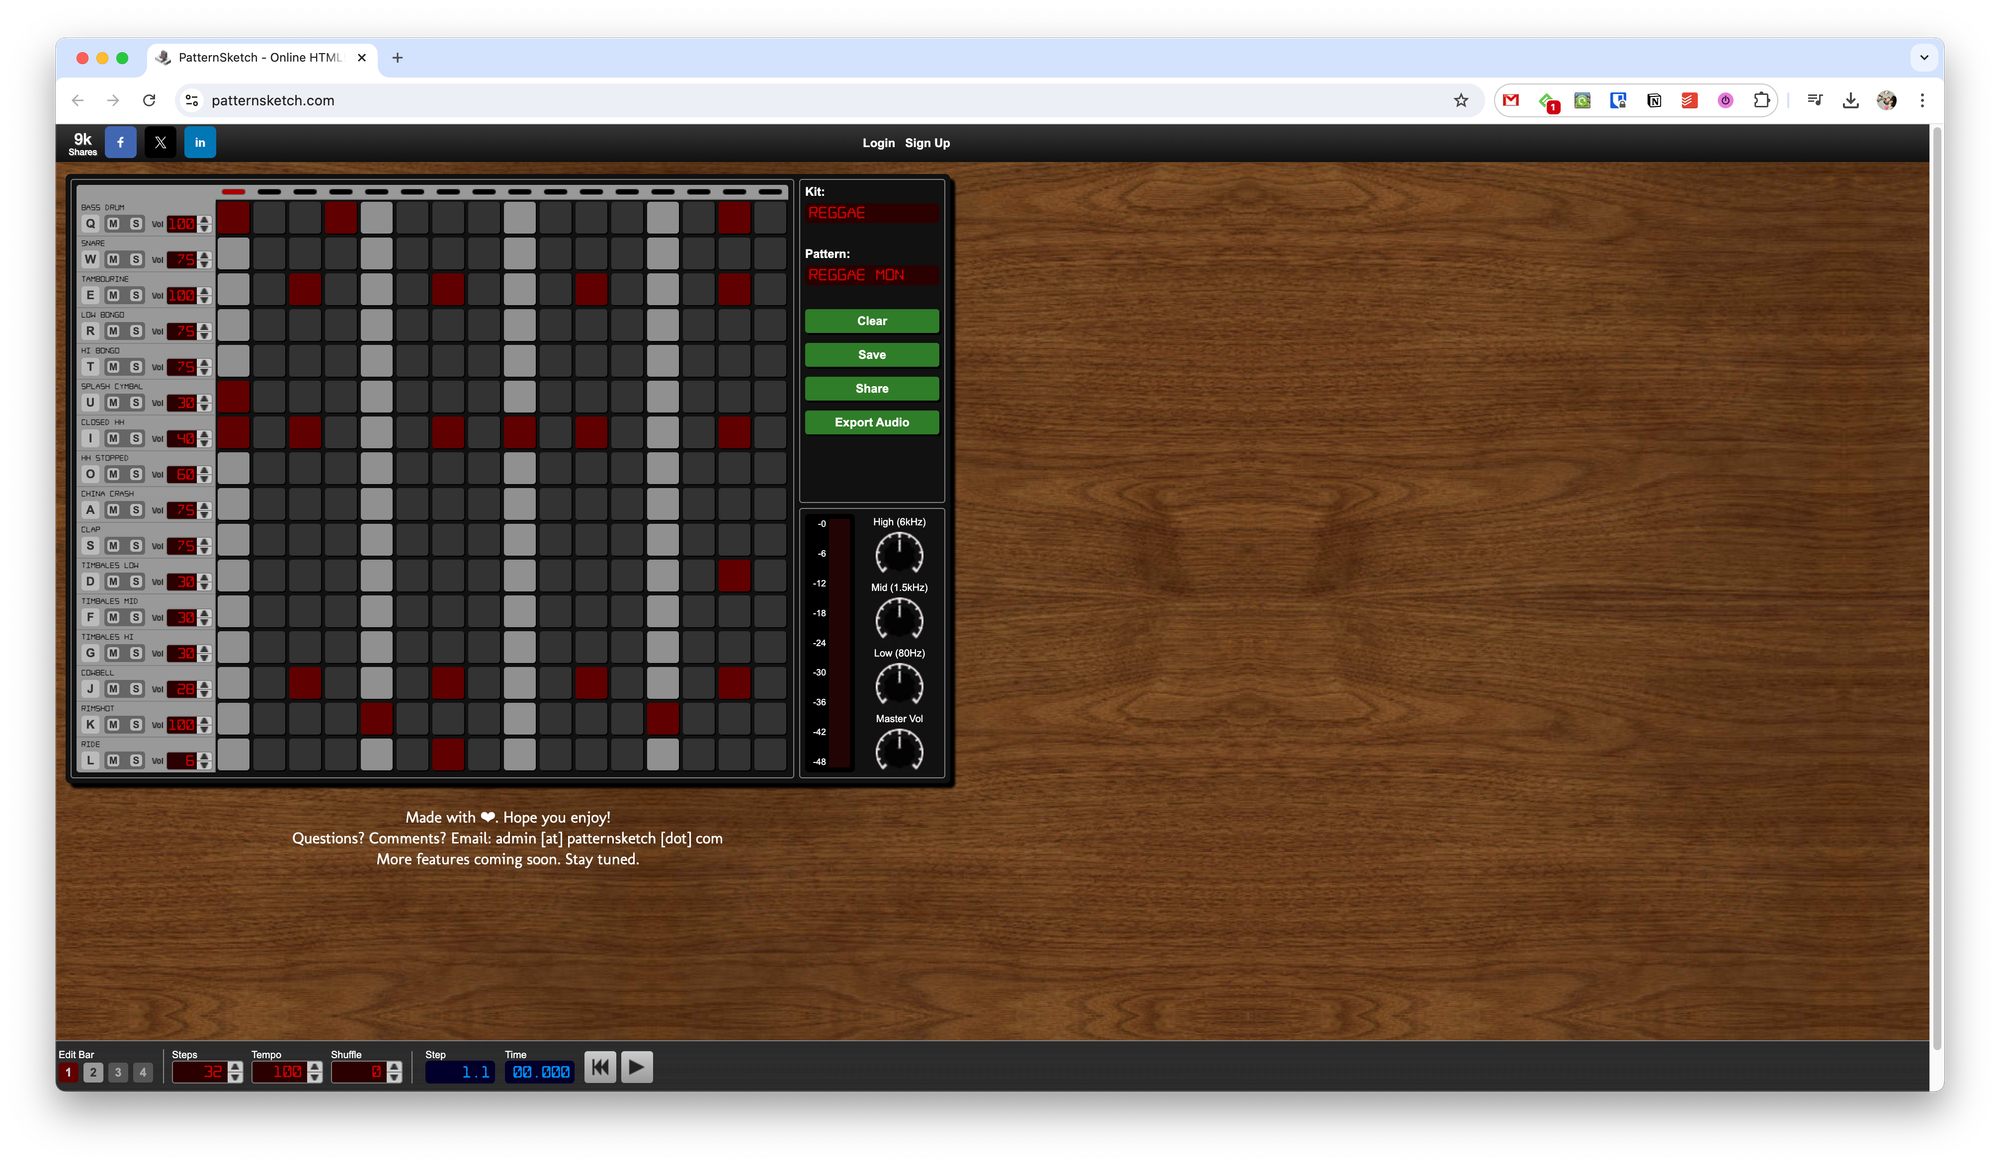Click the Export Audio button
This screenshot has width=2000, height=1165.
(871, 422)
